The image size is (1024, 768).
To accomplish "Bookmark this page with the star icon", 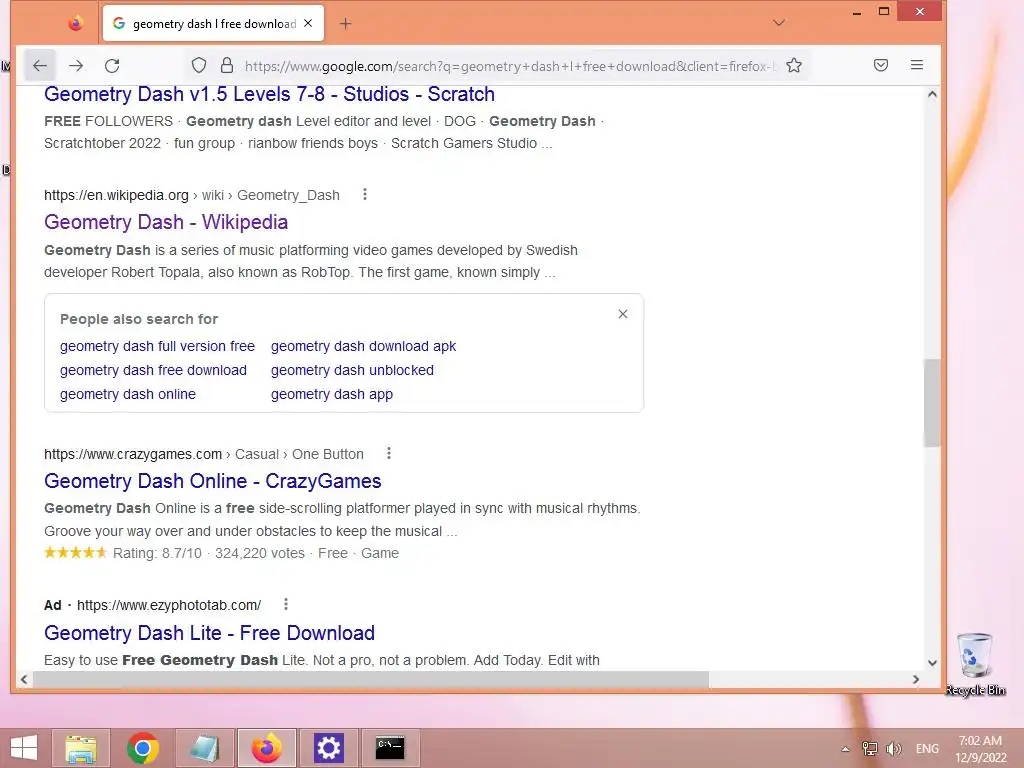I will click(793, 65).
